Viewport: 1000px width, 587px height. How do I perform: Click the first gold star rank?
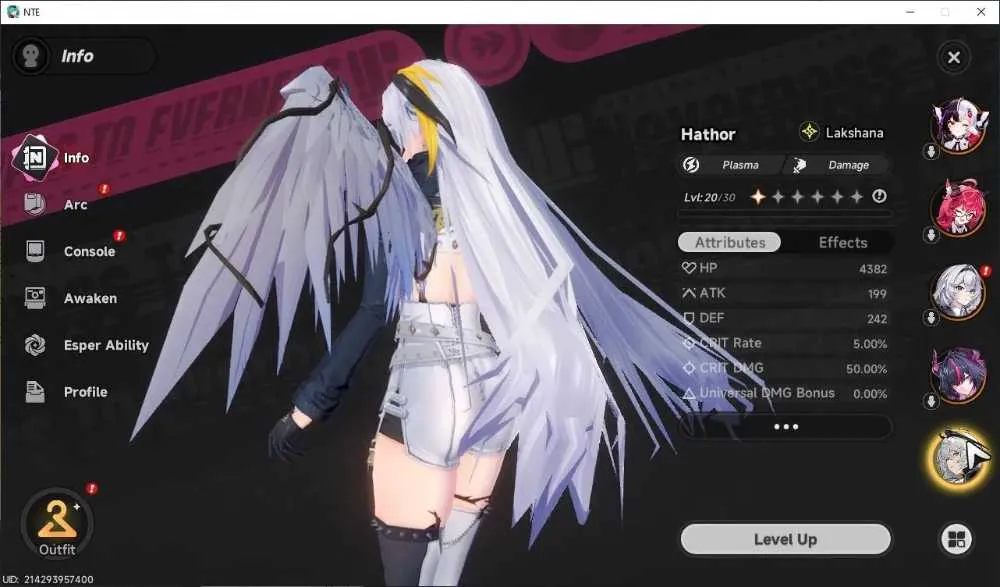tap(758, 197)
